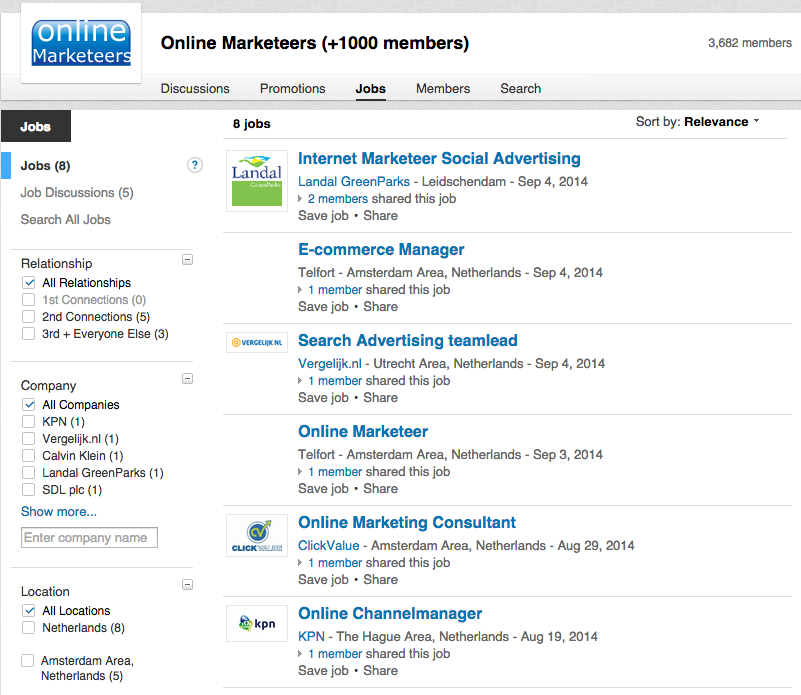Visit the ClickValue company name link
Screen dimensions: 801x695
[329, 545]
